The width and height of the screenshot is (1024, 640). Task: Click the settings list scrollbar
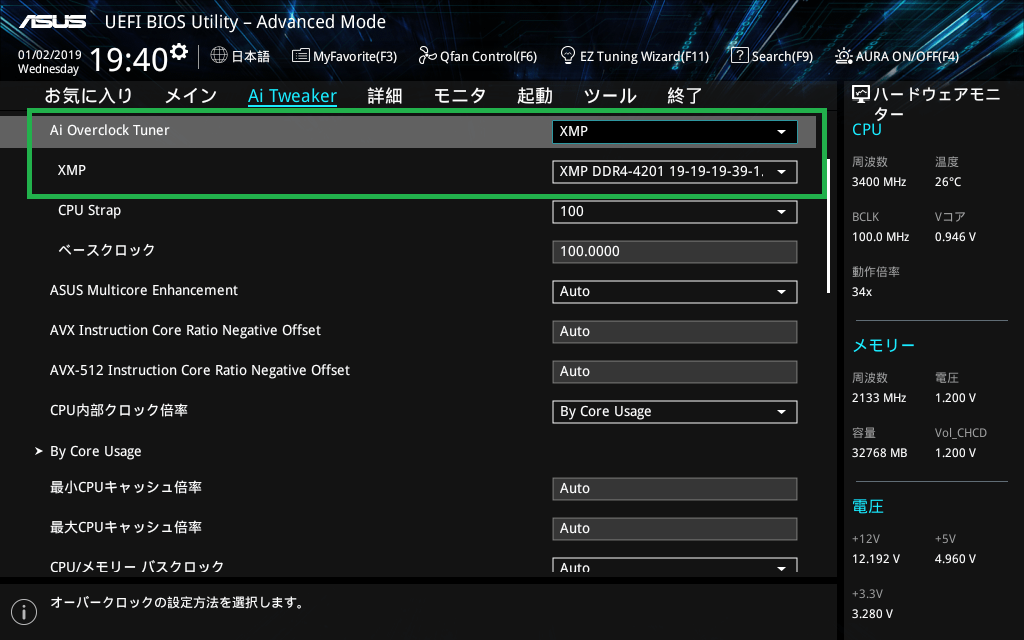(828, 225)
